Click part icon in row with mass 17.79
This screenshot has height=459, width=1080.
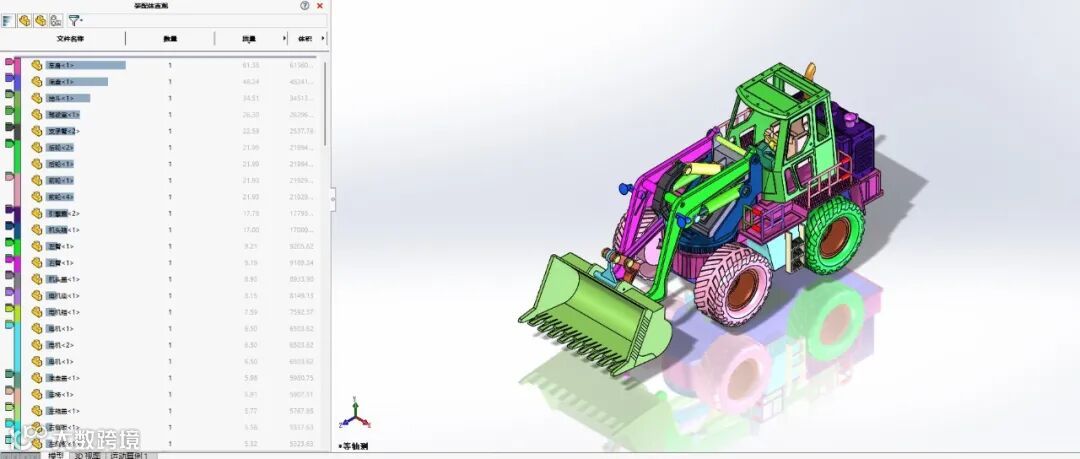pos(37,213)
